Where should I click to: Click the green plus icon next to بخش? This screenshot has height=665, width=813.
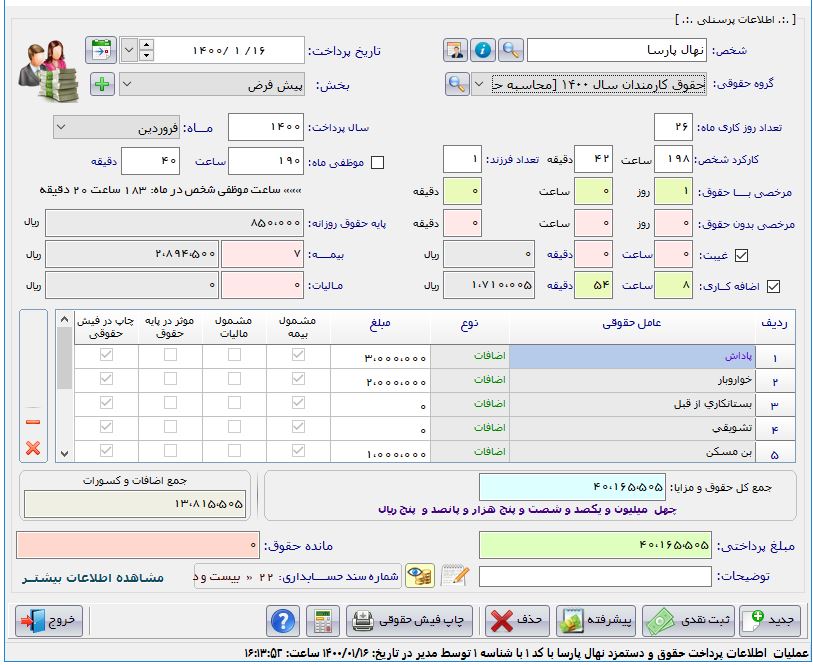click(102, 85)
